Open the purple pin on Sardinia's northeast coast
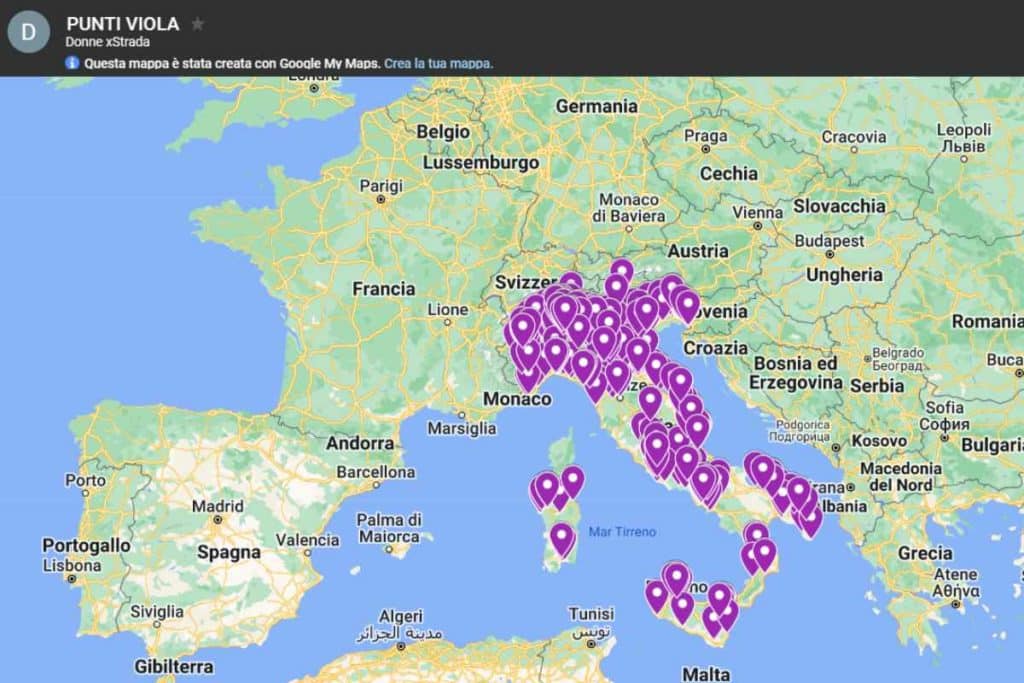 pos(572,483)
